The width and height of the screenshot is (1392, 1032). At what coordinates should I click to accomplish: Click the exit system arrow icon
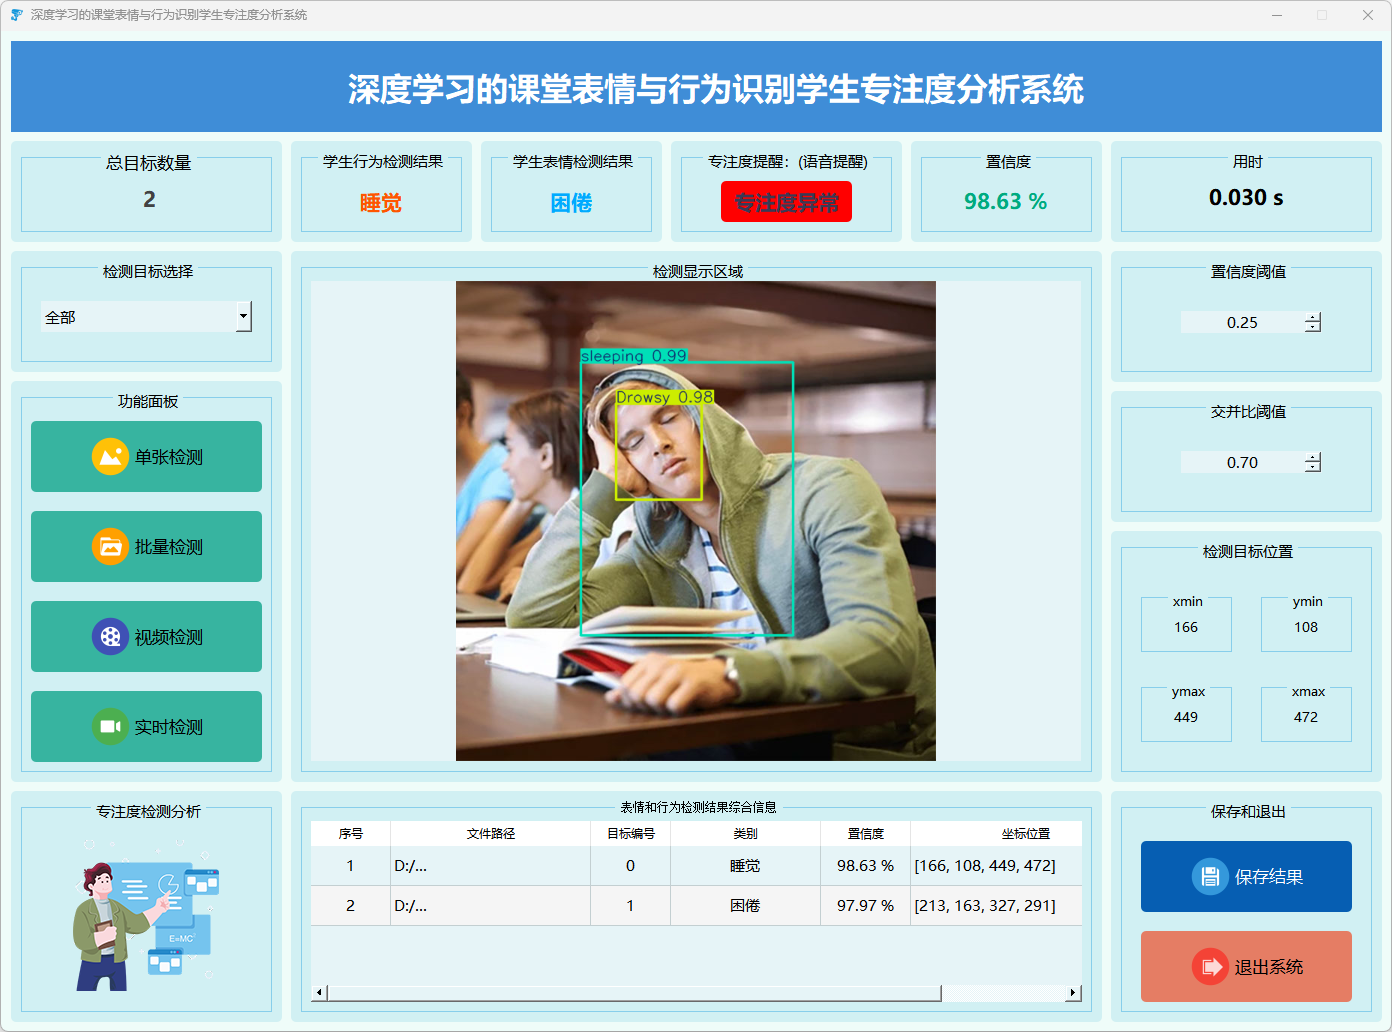pos(1210,967)
